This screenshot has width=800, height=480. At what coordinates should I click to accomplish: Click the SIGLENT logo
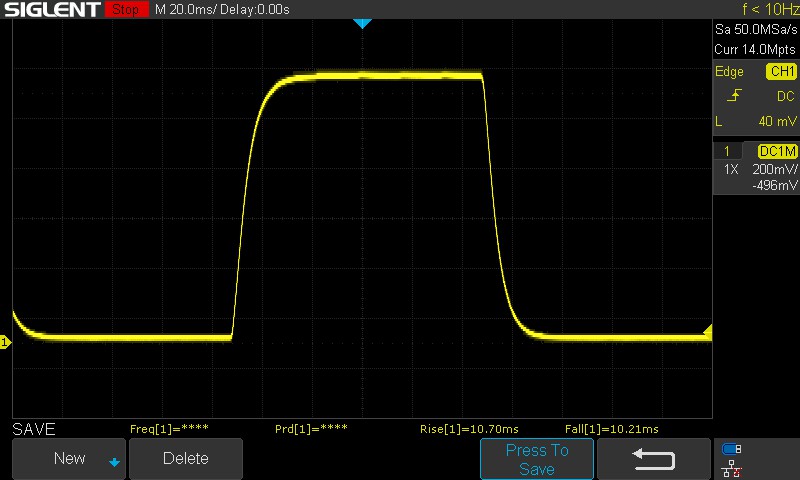pyautogui.click(x=52, y=9)
